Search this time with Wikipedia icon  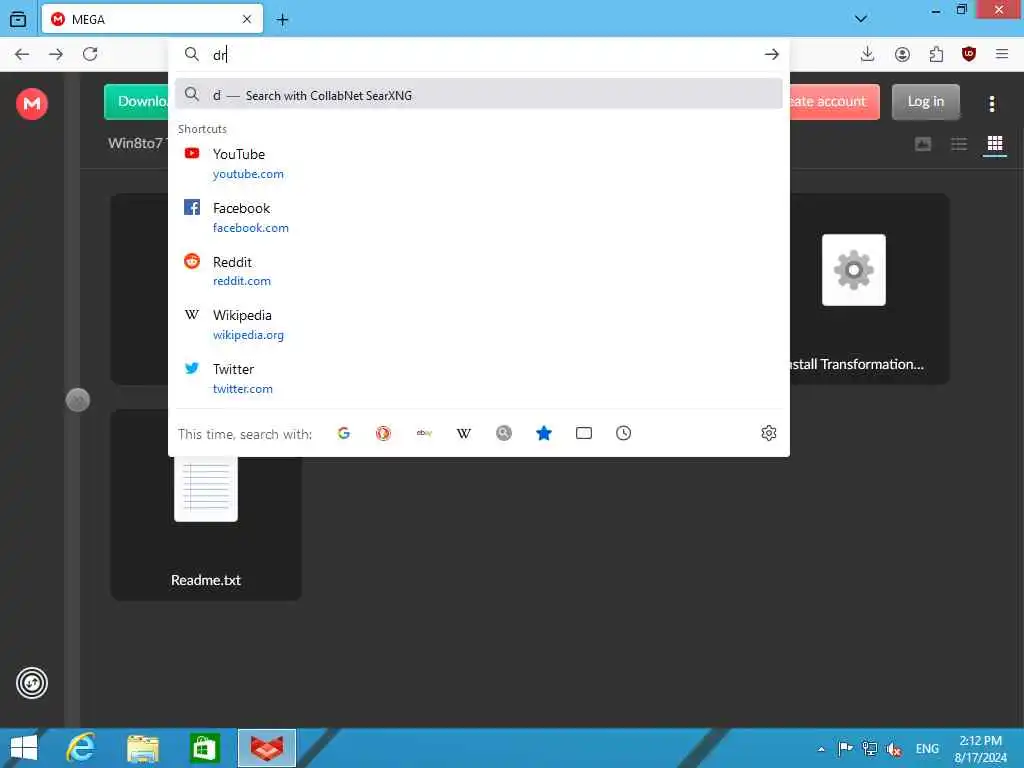pyautogui.click(x=464, y=433)
